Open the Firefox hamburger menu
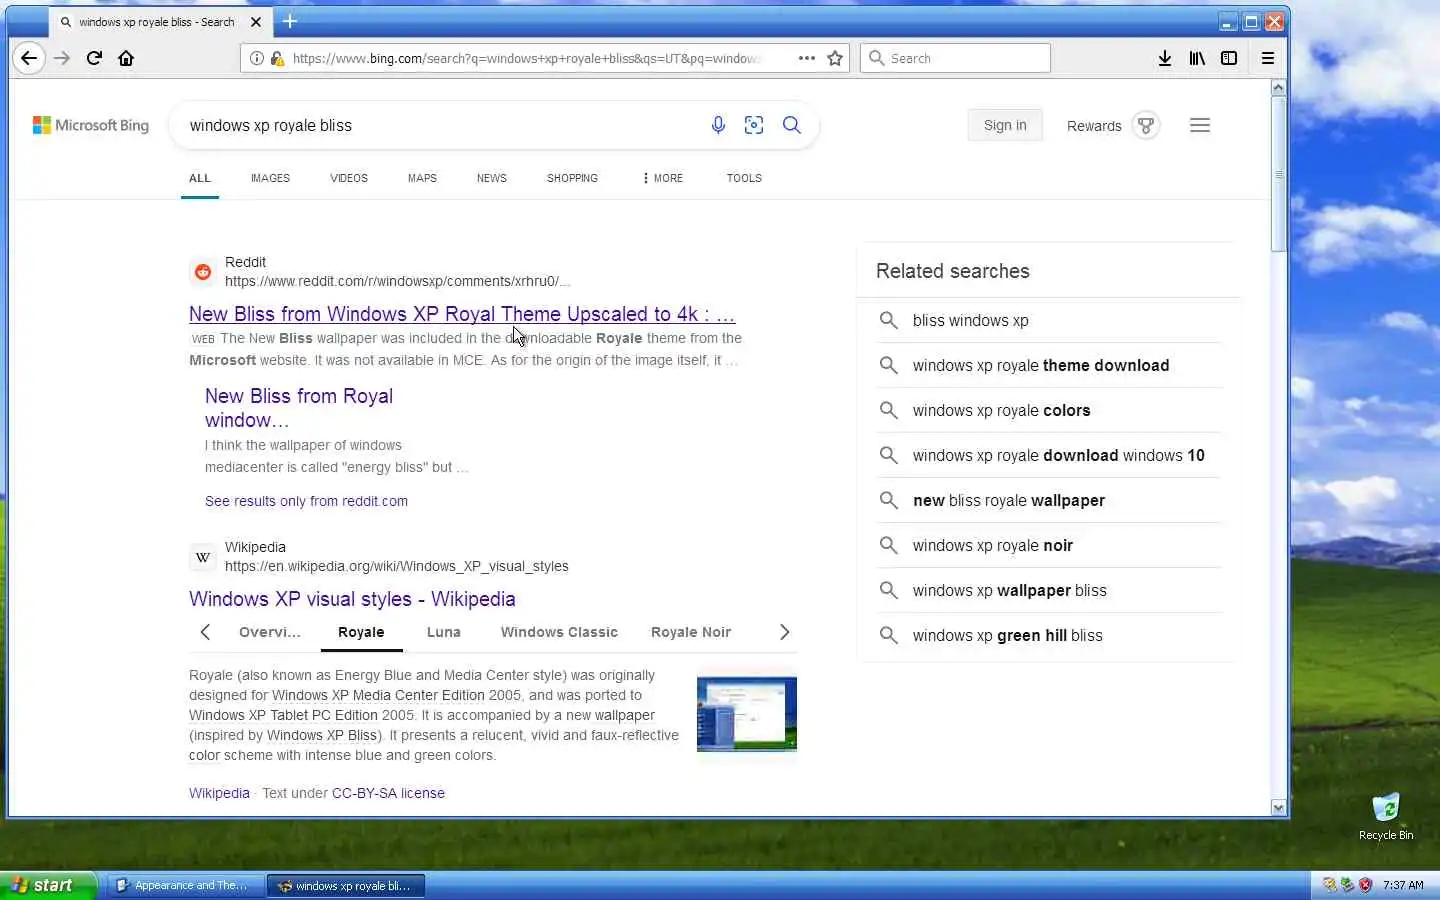The height and width of the screenshot is (900, 1440). pos(1267,58)
